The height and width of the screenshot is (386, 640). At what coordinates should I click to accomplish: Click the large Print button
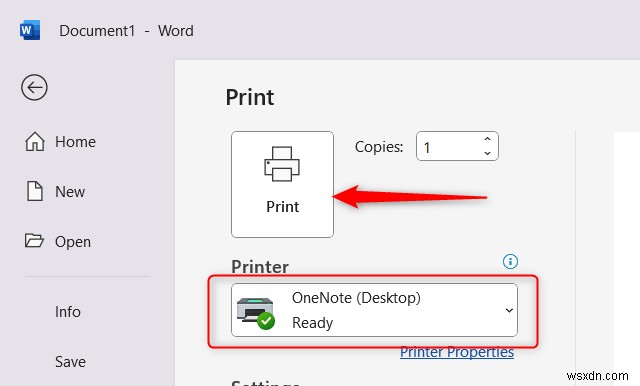(x=282, y=184)
